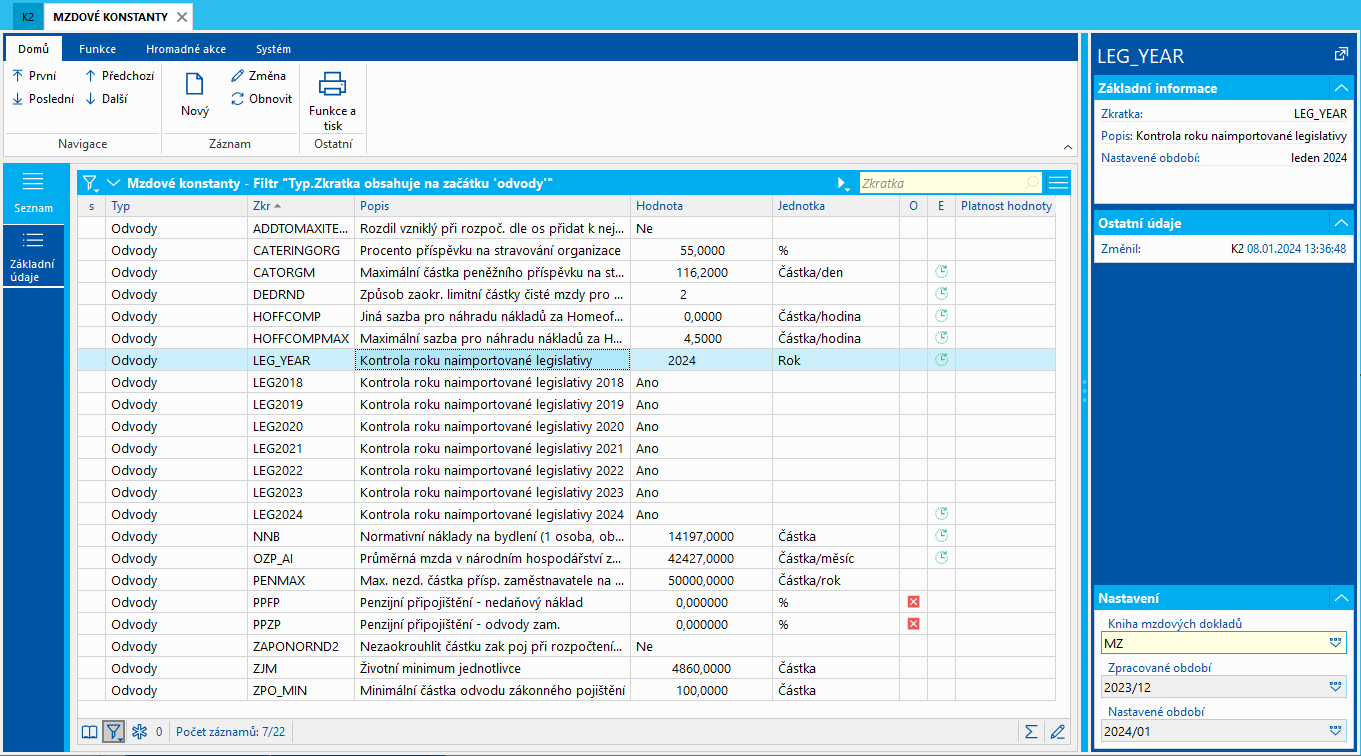Open Základní údaje sidebar icon

[33, 240]
